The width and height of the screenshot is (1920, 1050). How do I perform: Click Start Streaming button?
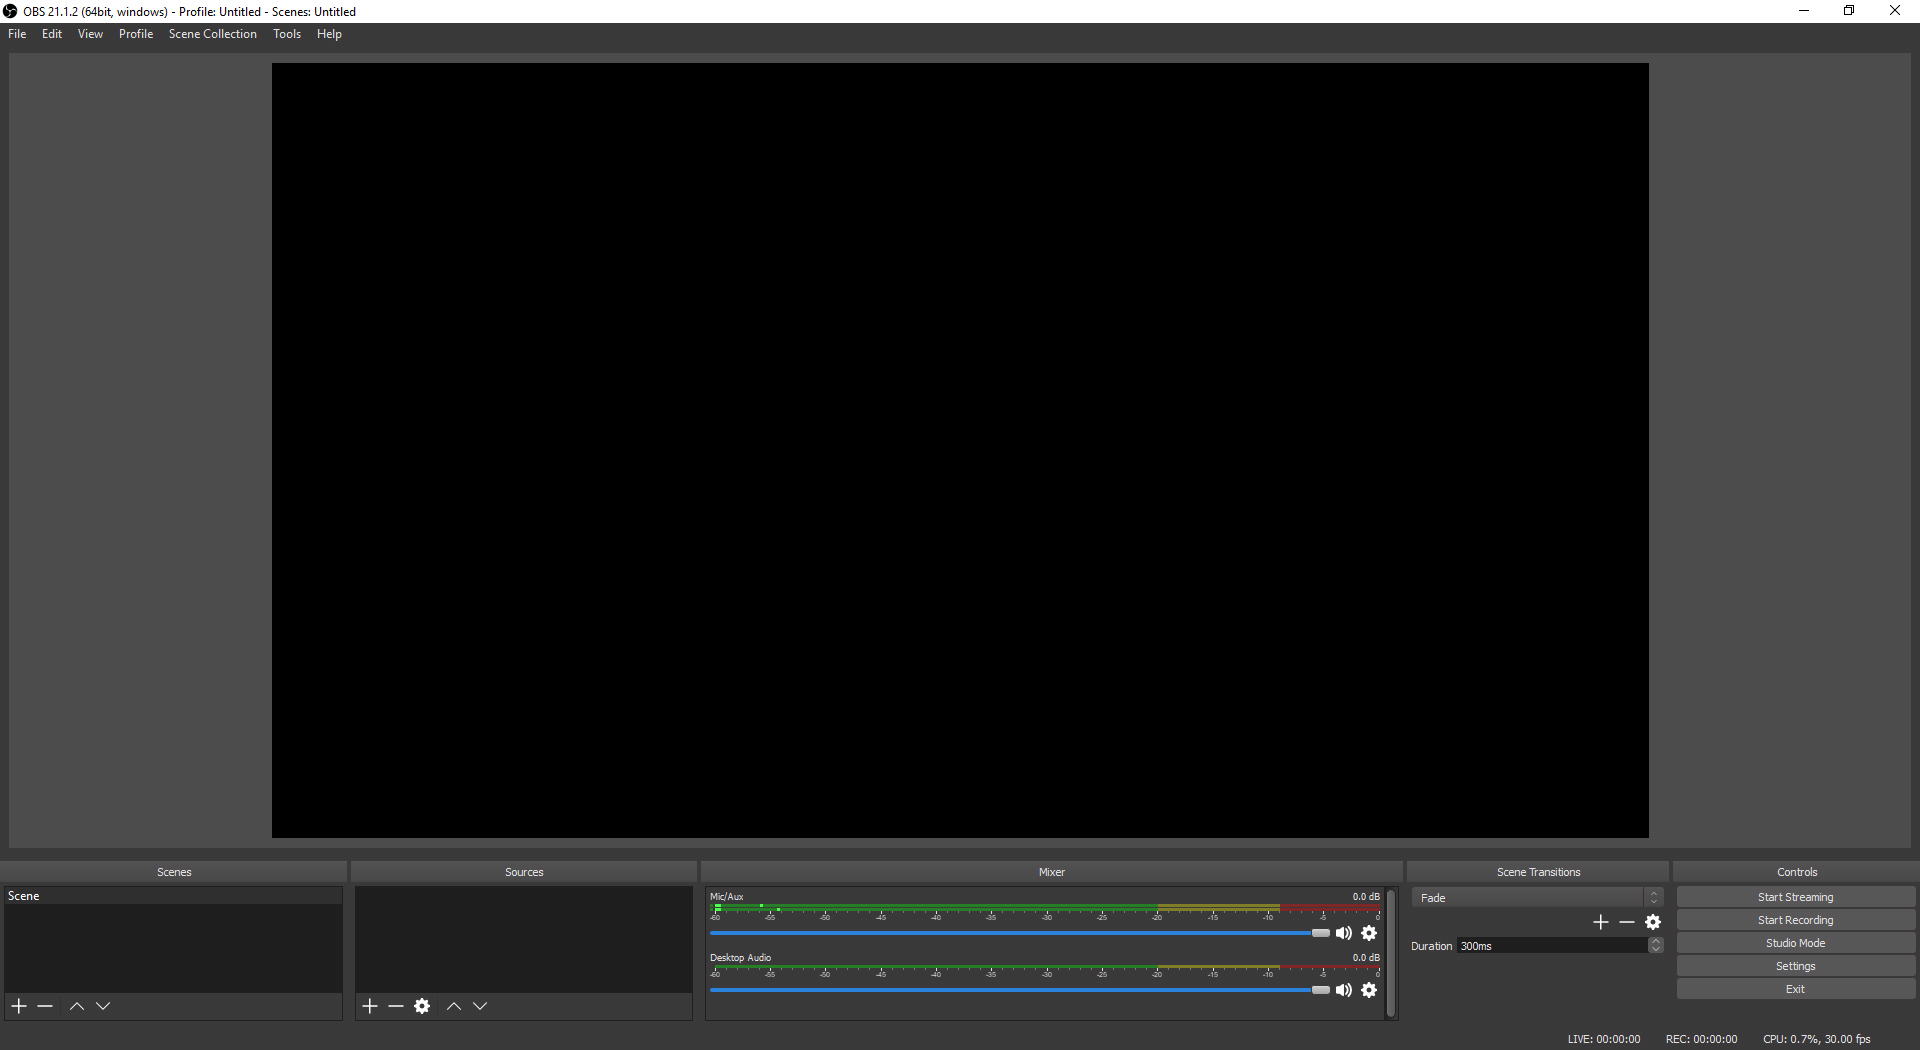click(1796, 897)
